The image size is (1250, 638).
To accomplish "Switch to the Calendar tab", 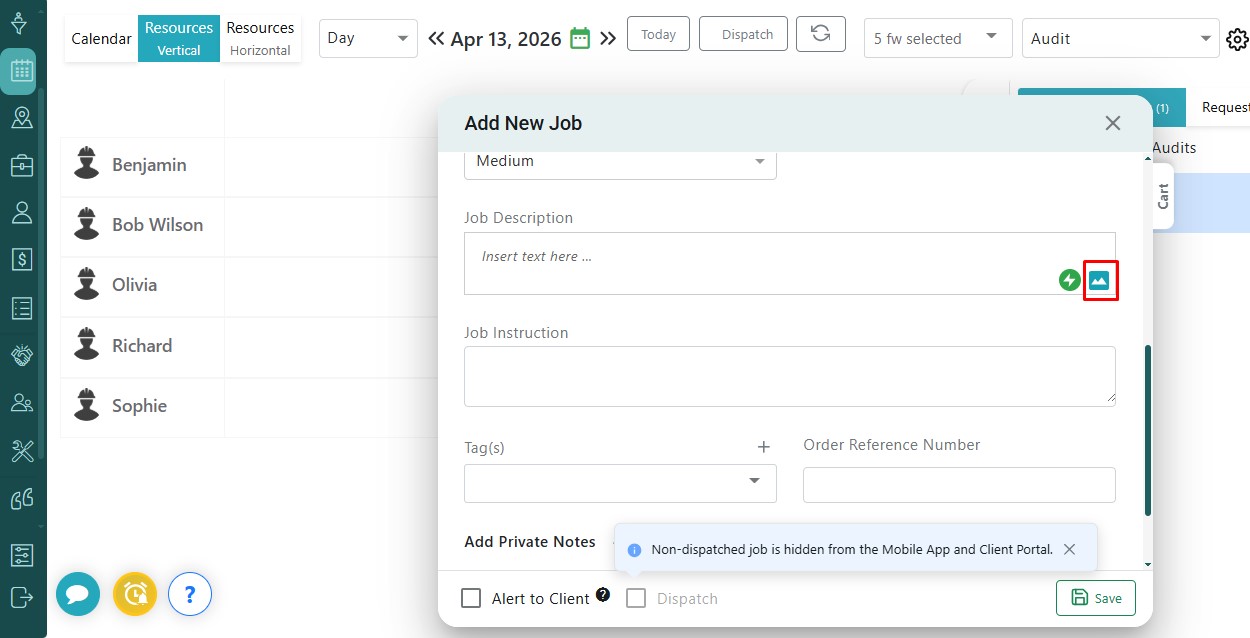I will tap(101, 39).
